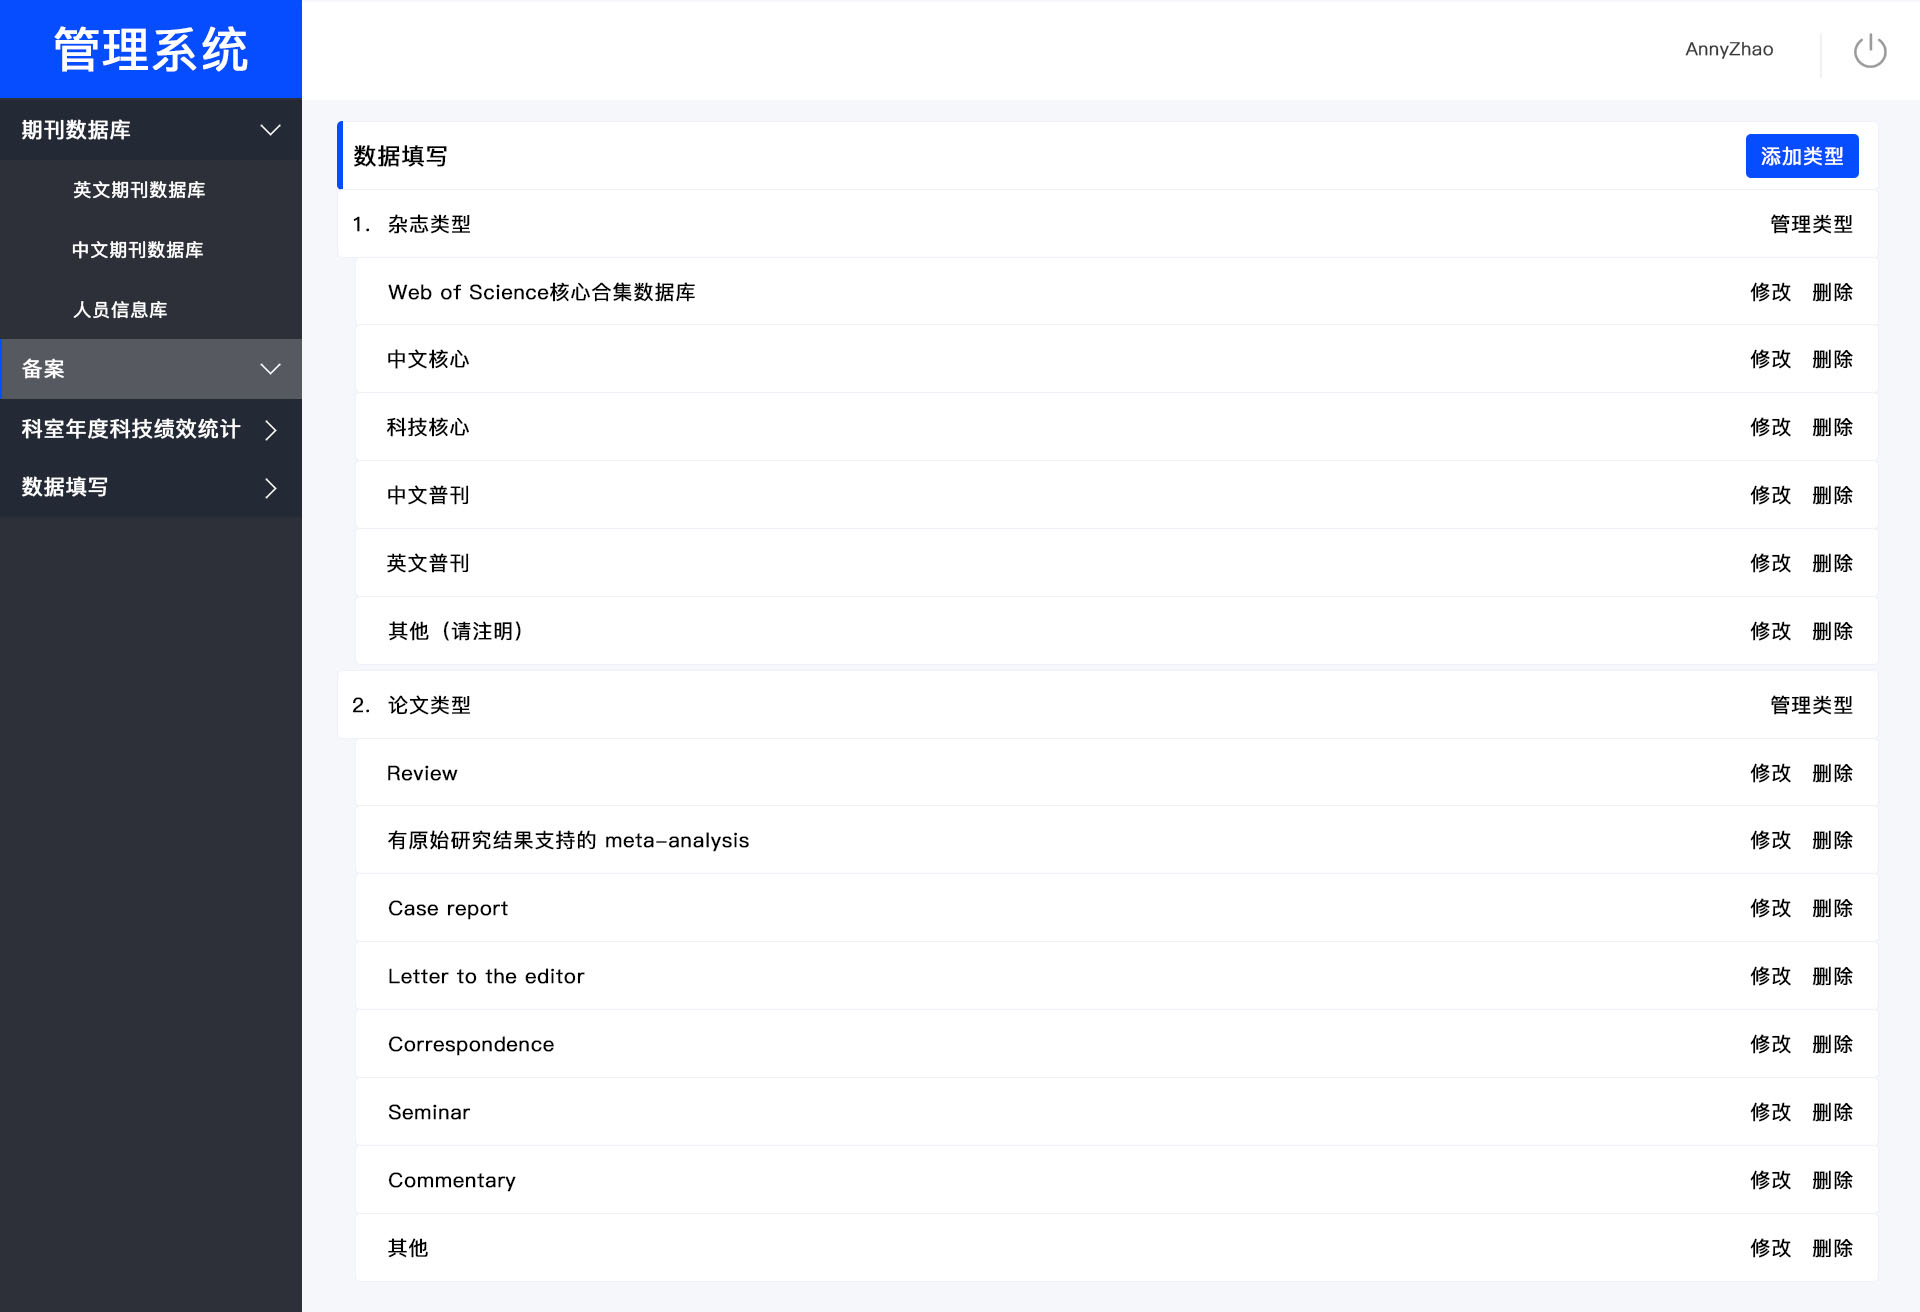This screenshot has height=1312, width=1920.
Task: Select 人员信息库 in sidebar
Action: (x=119, y=310)
